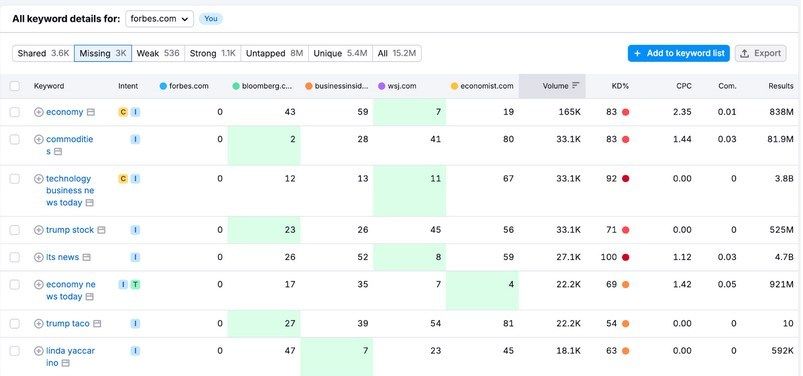Open SERP icon beside technology business news today
Image resolution: width=803 pixels, height=376 pixels.
tap(90, 203)
